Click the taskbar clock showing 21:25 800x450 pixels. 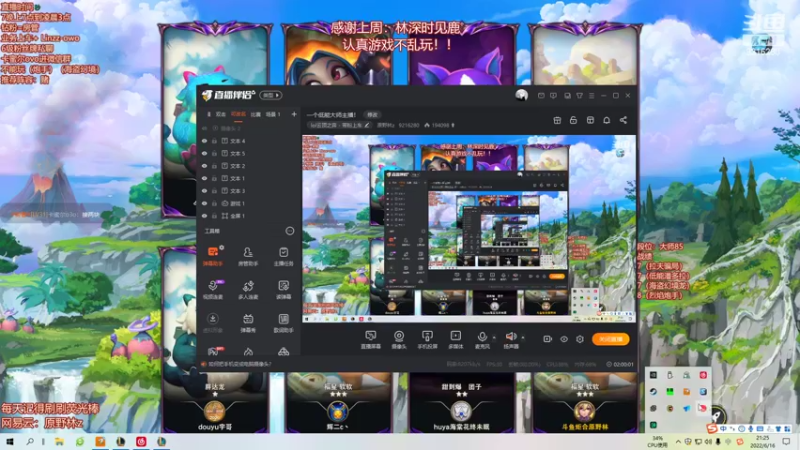coord(762,442)
